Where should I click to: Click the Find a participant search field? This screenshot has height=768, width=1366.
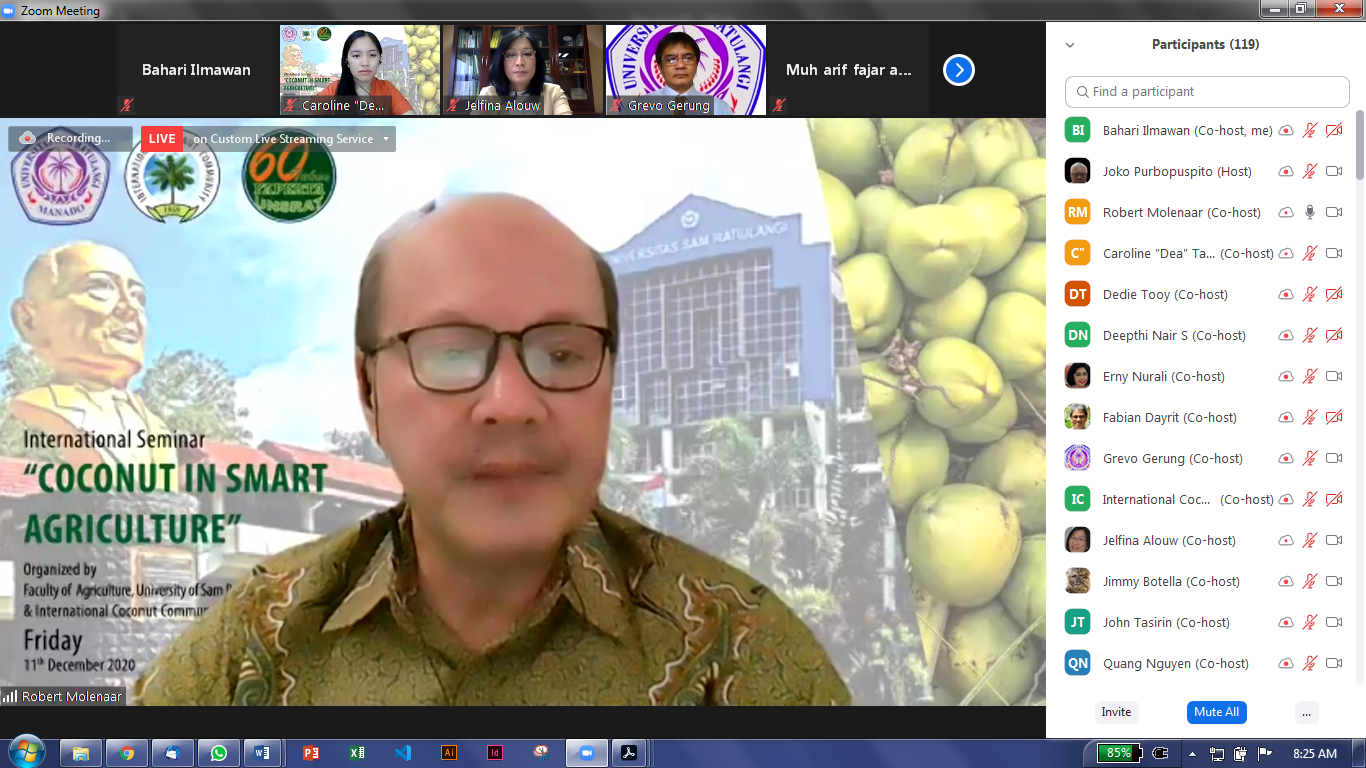[x=1207, y=91]
